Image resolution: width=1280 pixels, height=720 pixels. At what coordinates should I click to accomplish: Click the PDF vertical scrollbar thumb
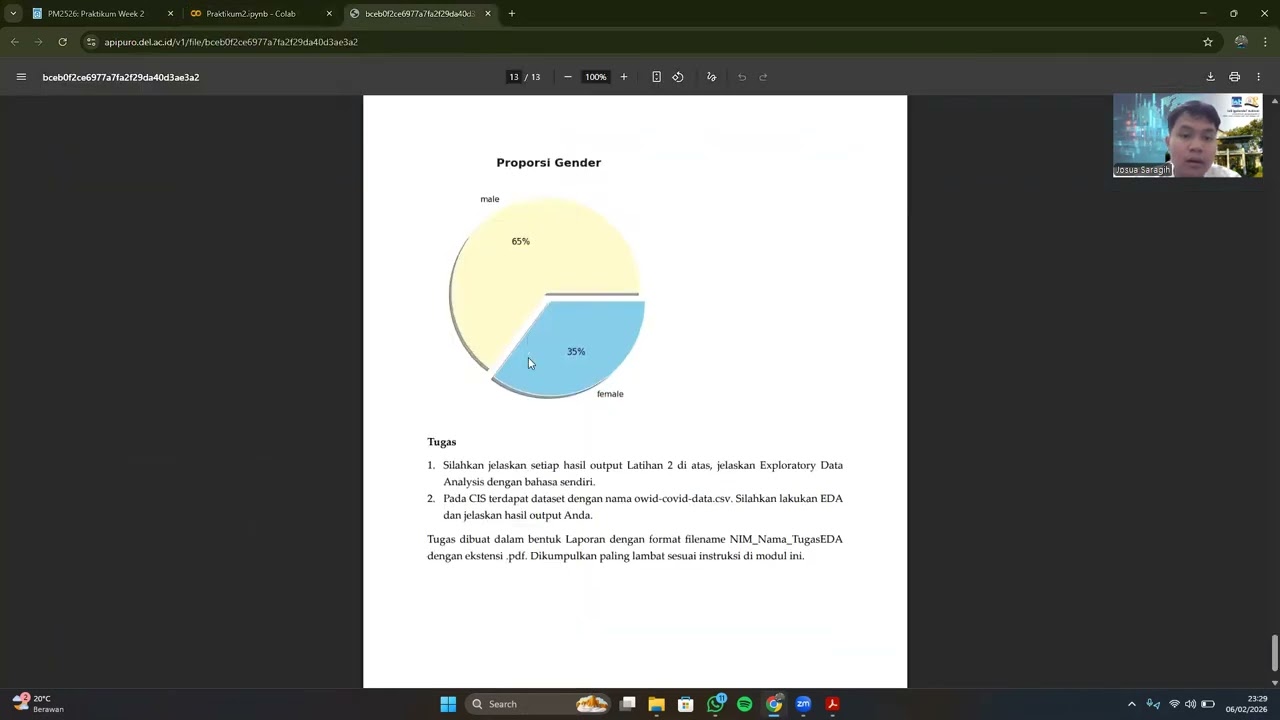[x=1274, y=653]
